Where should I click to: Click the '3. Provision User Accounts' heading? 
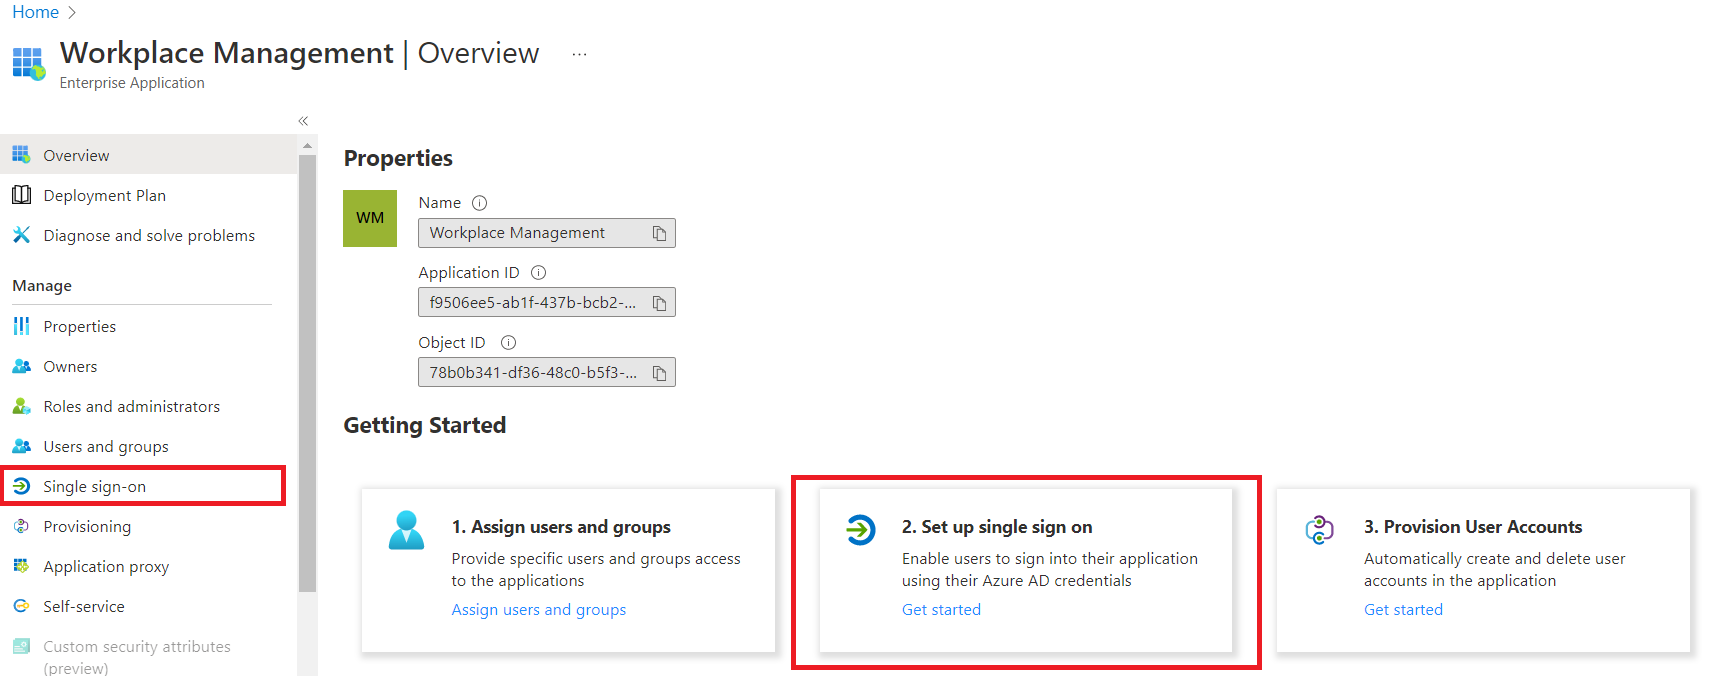[x=1473, y=527]
